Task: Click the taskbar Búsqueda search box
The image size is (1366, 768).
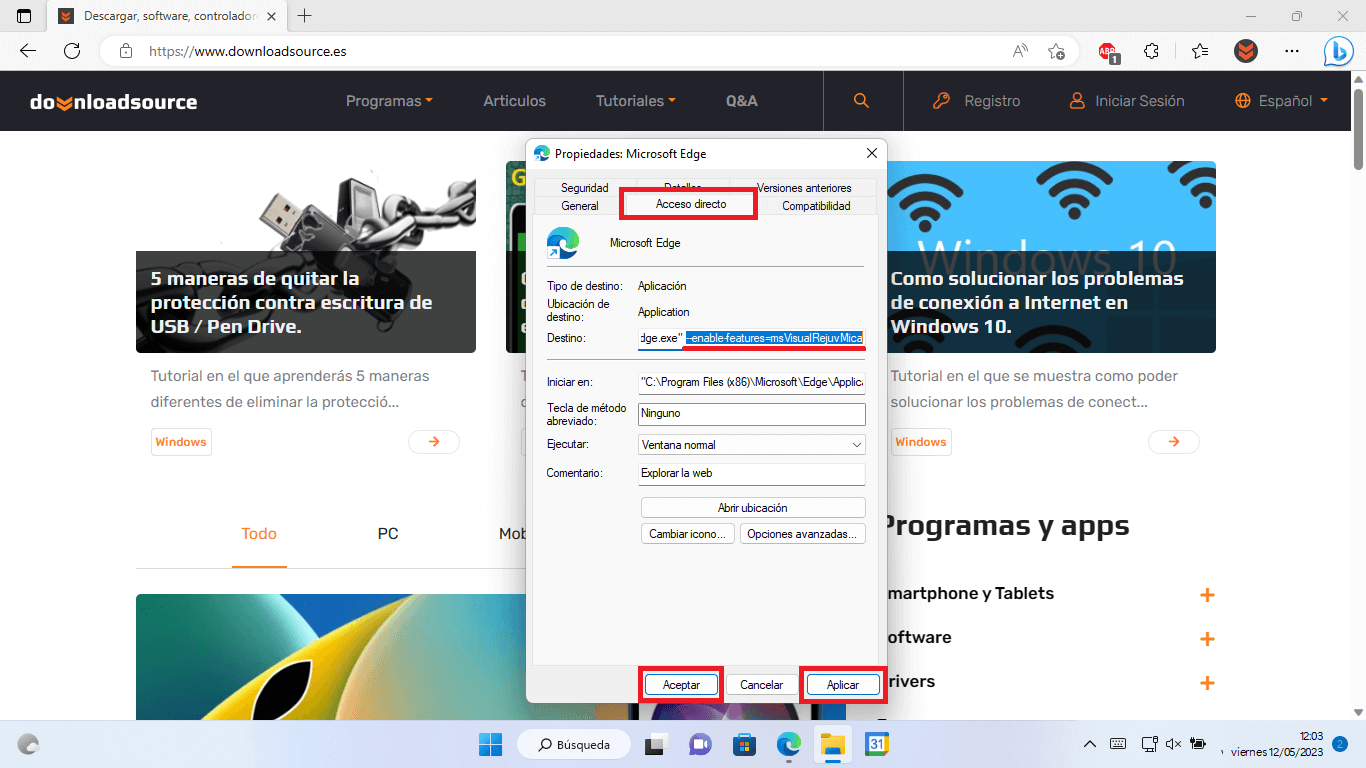Action: 573,744
